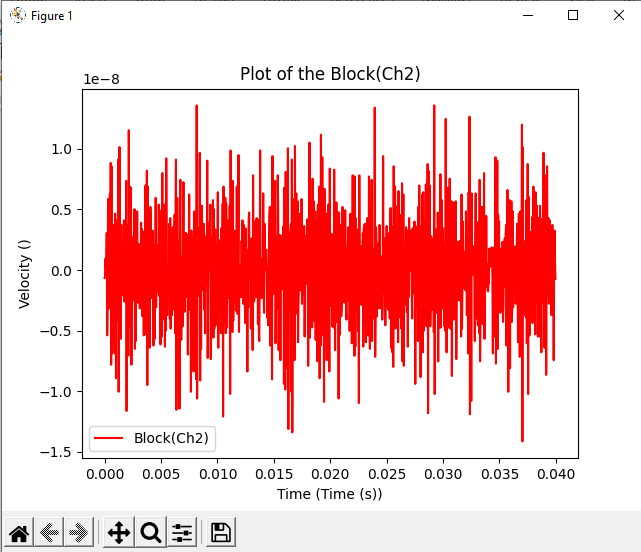Viewport: 641px width, 552px height.
Task: Click the 0.015 x-axis tick label
Action: (274, 474)
